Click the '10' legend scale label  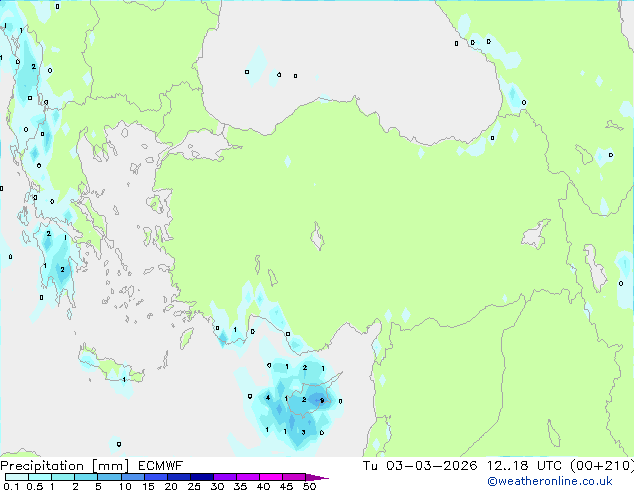click(x=125, y=486)
